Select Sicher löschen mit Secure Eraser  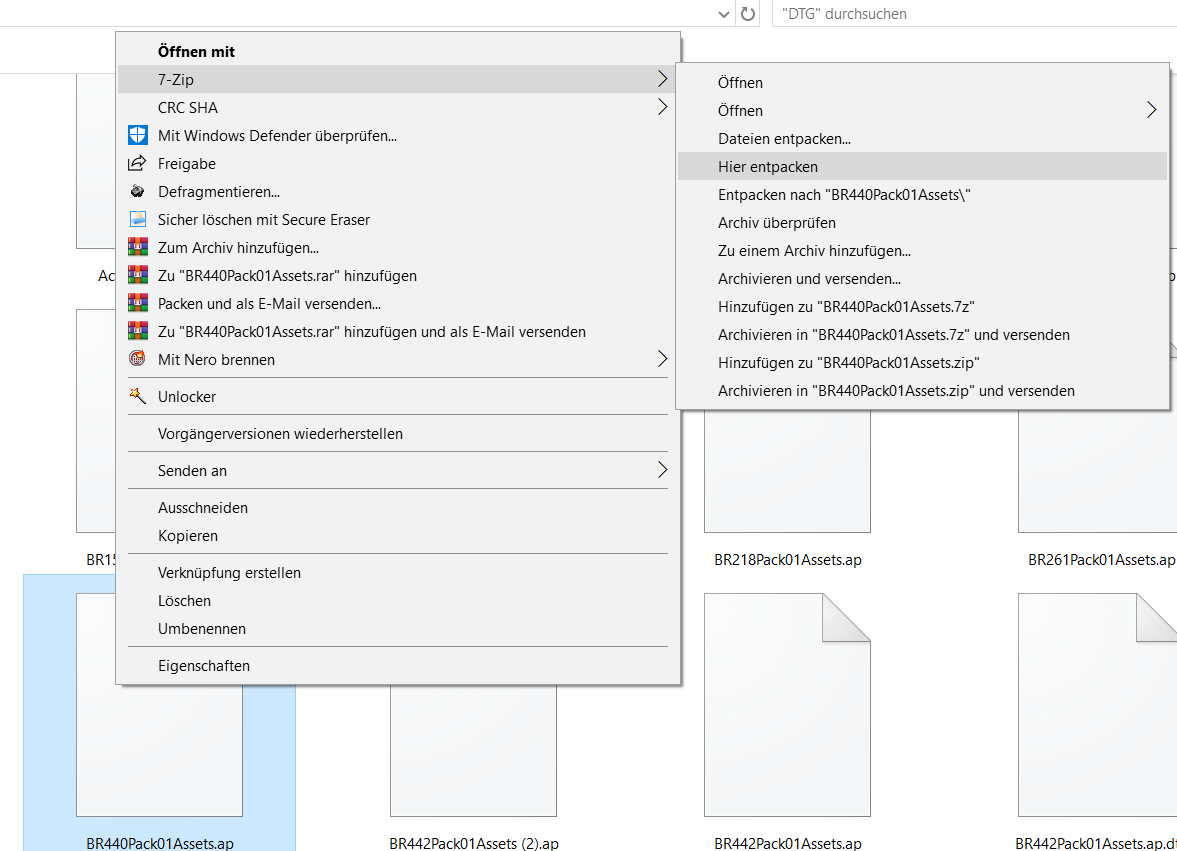coord(399,219)
